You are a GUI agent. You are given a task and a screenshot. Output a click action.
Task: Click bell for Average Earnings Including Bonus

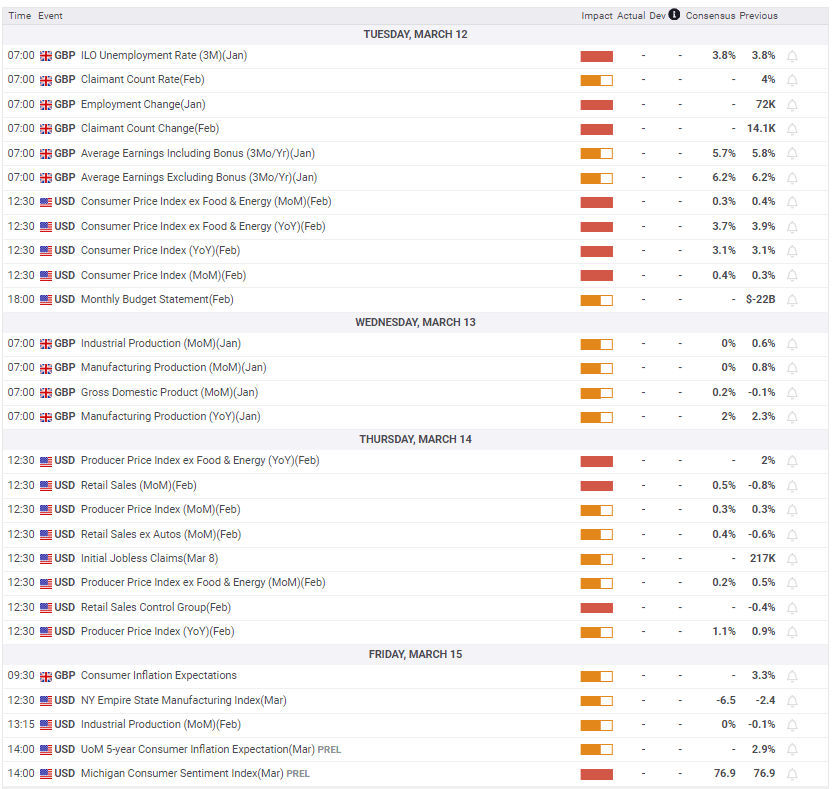(x=792, y=154)
